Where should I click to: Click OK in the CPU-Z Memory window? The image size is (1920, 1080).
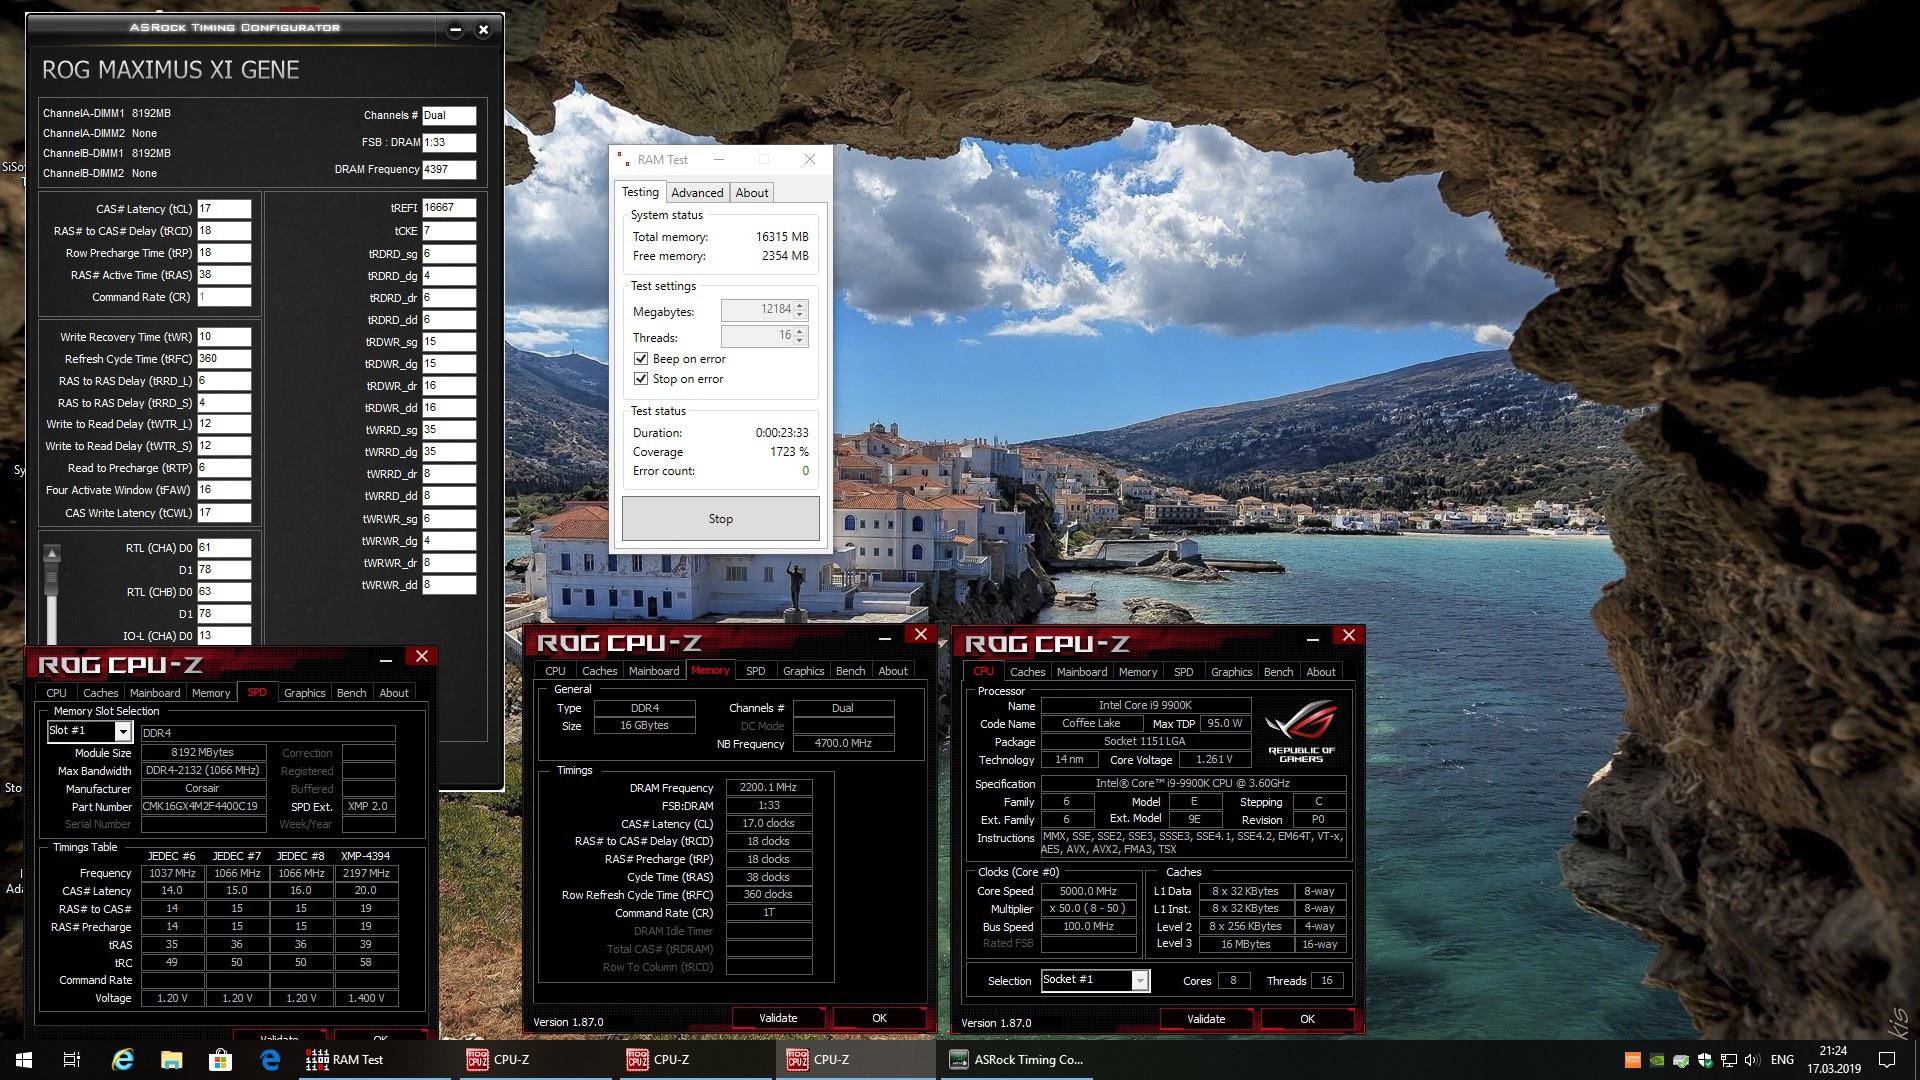[879, 1018]
